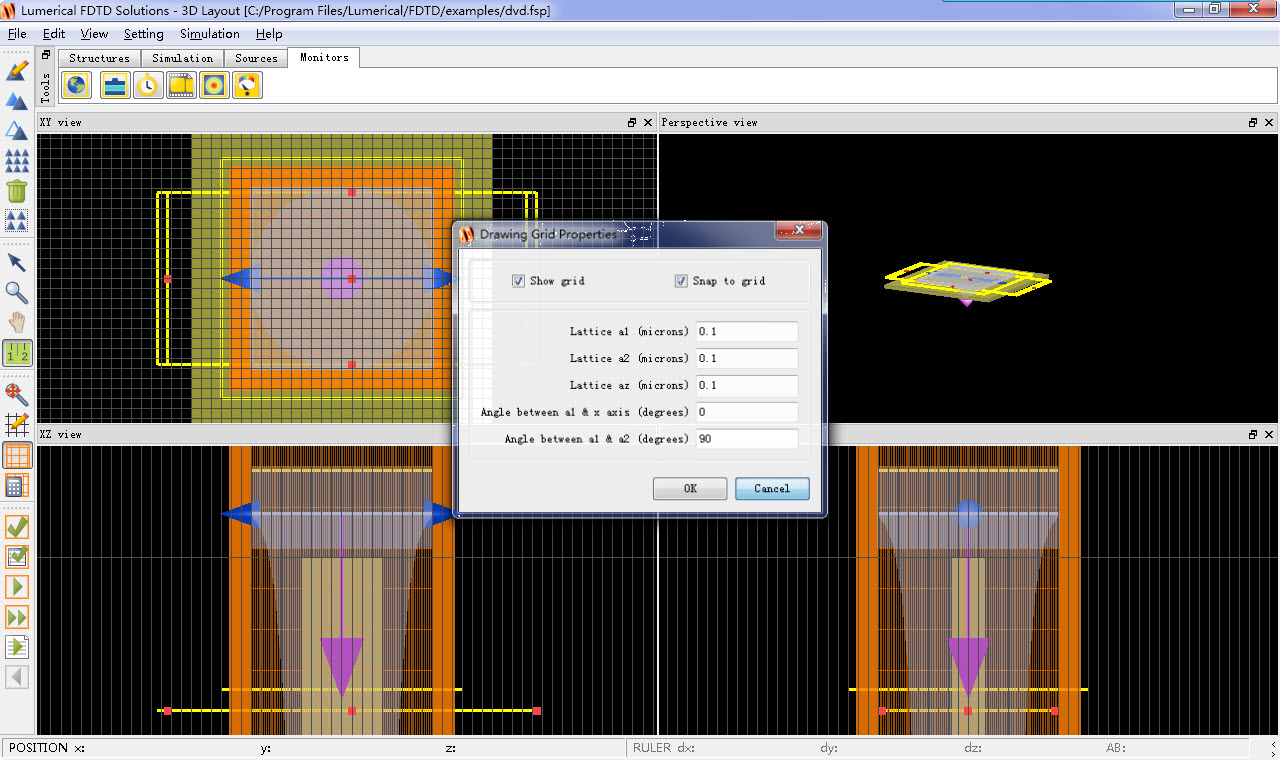
Task: Click the double green arrow Run parallel icon
Action: pyautogui.click(x=17, y=617)
